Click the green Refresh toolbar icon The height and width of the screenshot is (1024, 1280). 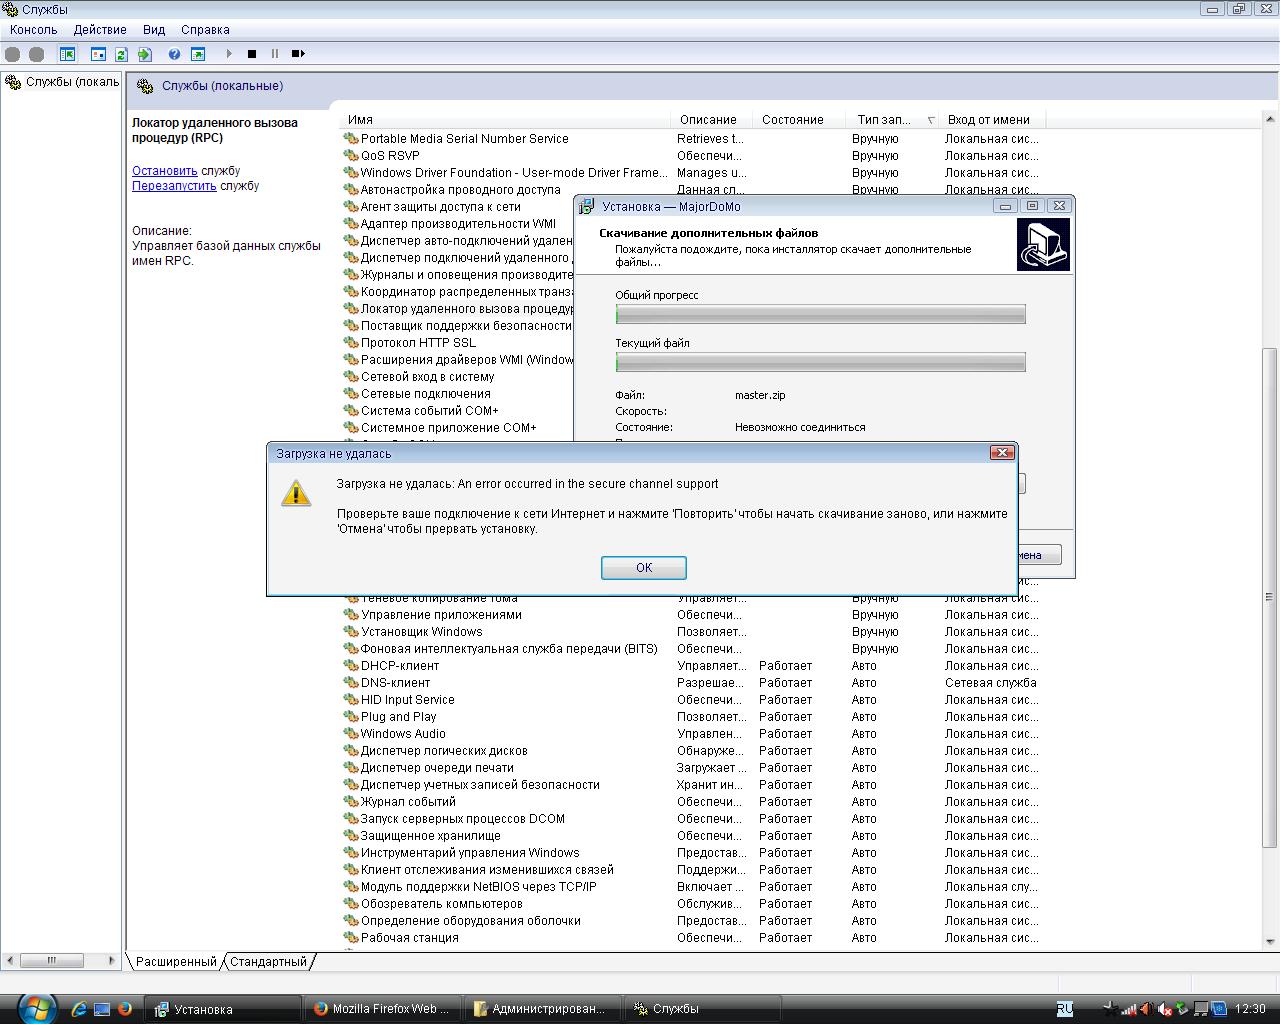click(x=121, y=54)
